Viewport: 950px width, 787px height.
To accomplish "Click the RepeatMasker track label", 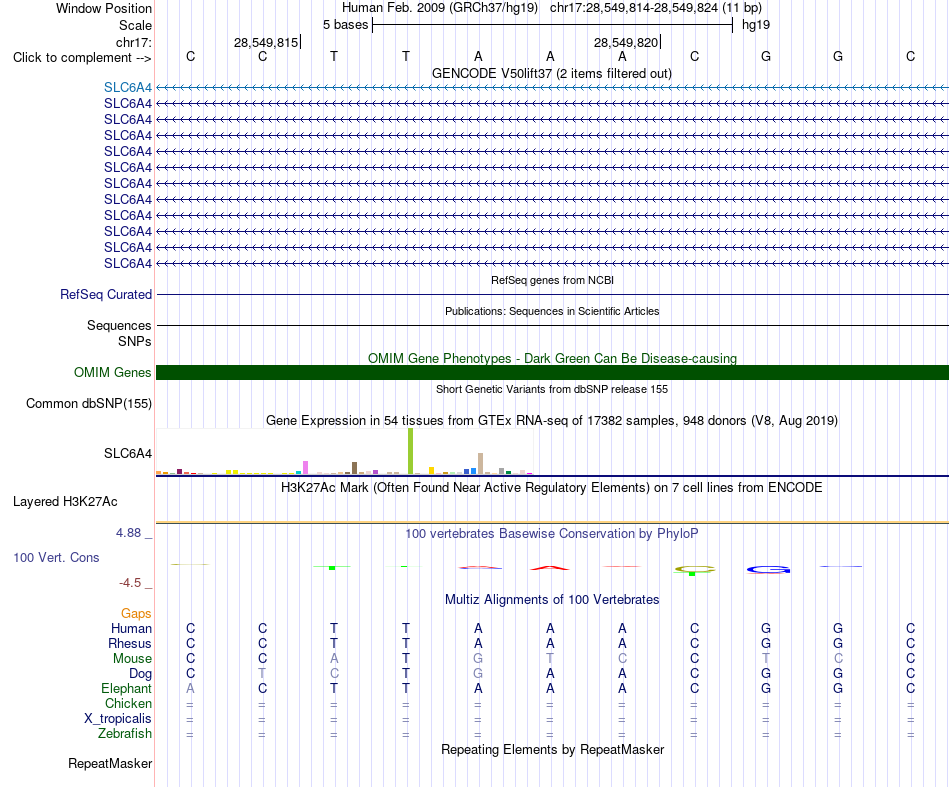I will (110, 764).
